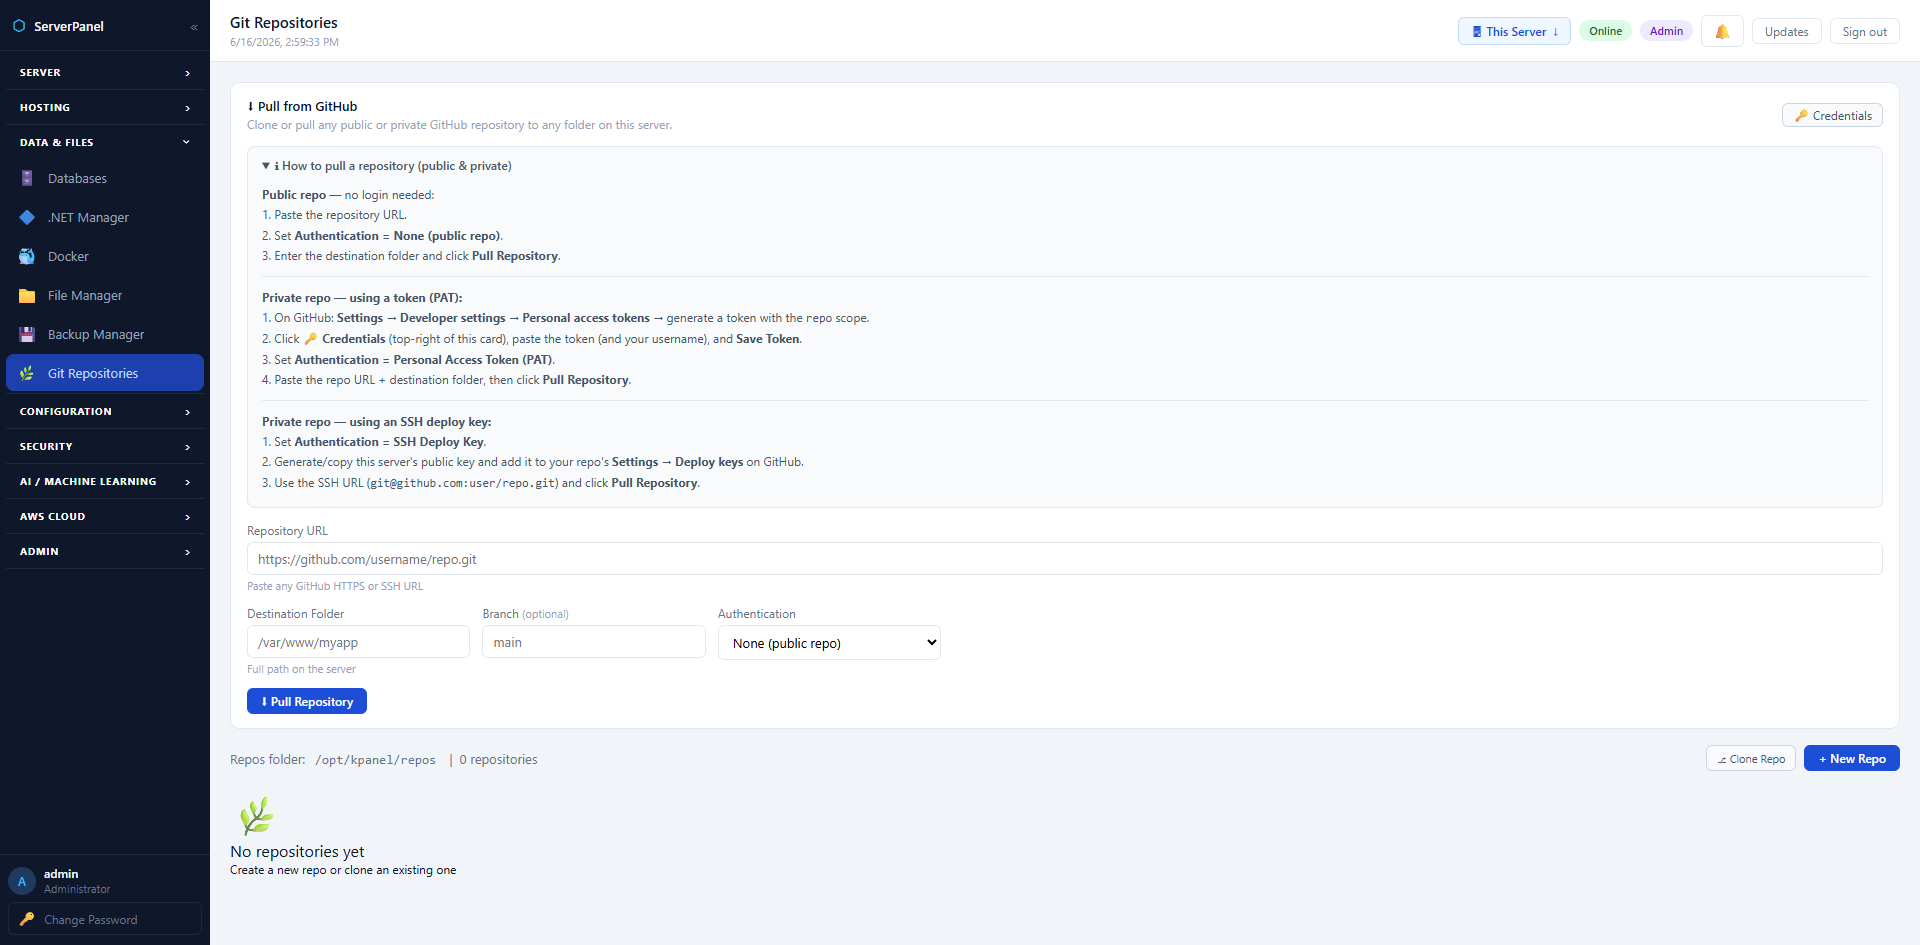Click the Online status badge
1920x945 pixels.
click(1605, 31)
